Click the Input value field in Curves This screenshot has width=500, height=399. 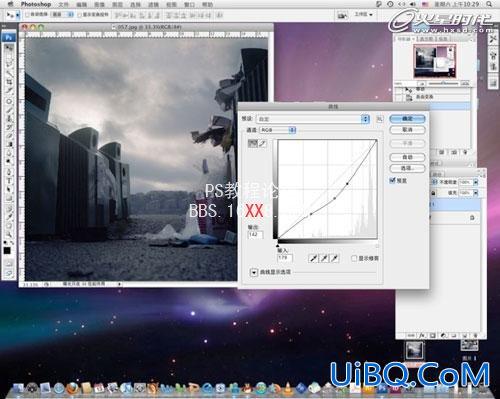click(284, 258)
